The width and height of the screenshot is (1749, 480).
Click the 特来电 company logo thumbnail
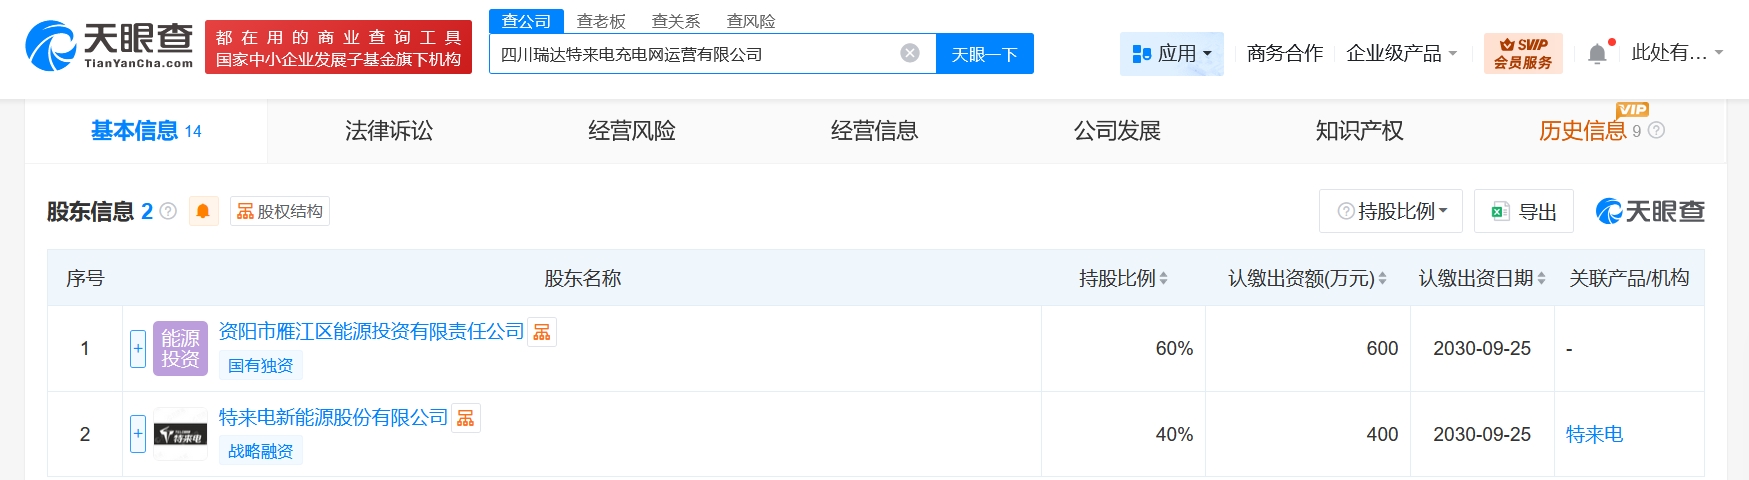tap(180, 435)
